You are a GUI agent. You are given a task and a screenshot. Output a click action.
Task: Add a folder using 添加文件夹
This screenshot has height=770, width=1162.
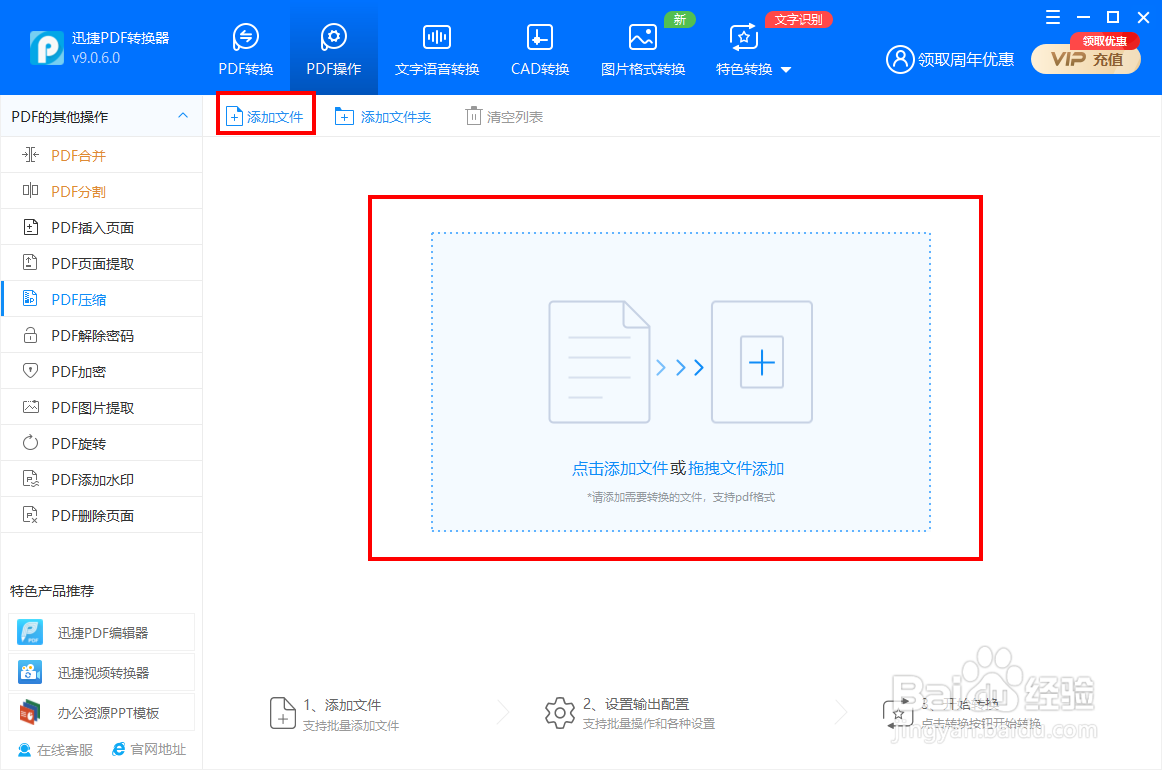coord(384,116)
